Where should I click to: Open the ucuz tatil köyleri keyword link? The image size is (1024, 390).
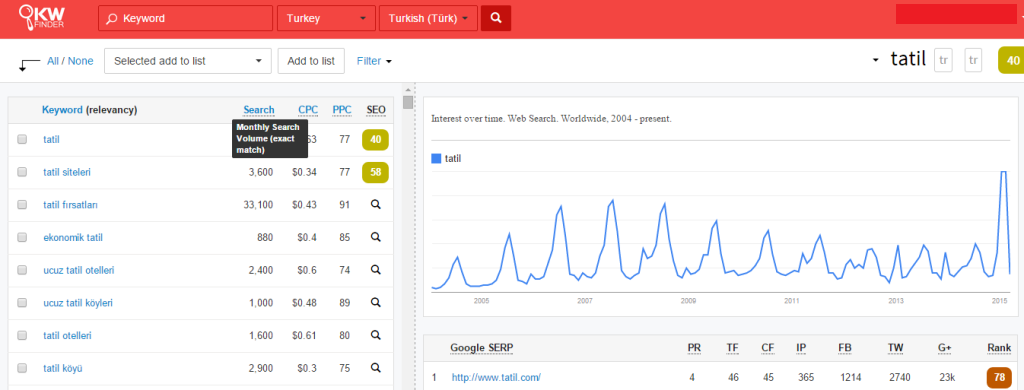click(78, 302)
